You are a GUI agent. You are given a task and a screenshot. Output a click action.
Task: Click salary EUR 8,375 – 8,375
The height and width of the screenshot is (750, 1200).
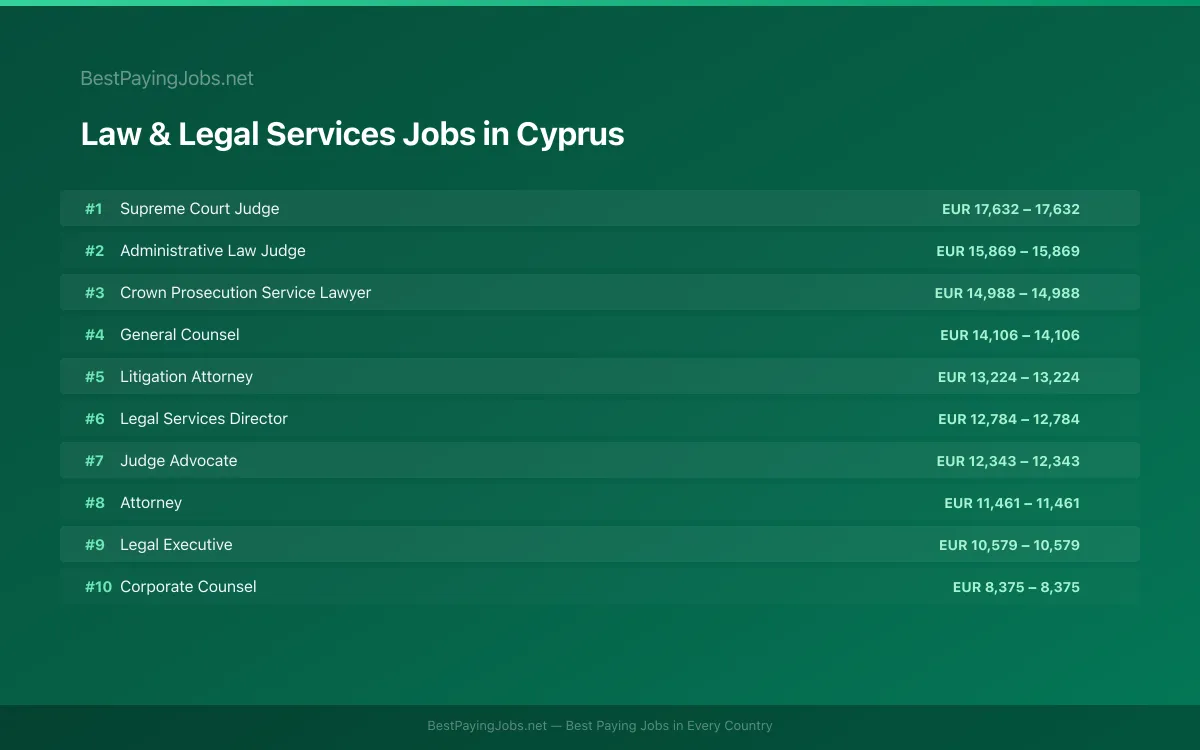(x=1016, y=587)
